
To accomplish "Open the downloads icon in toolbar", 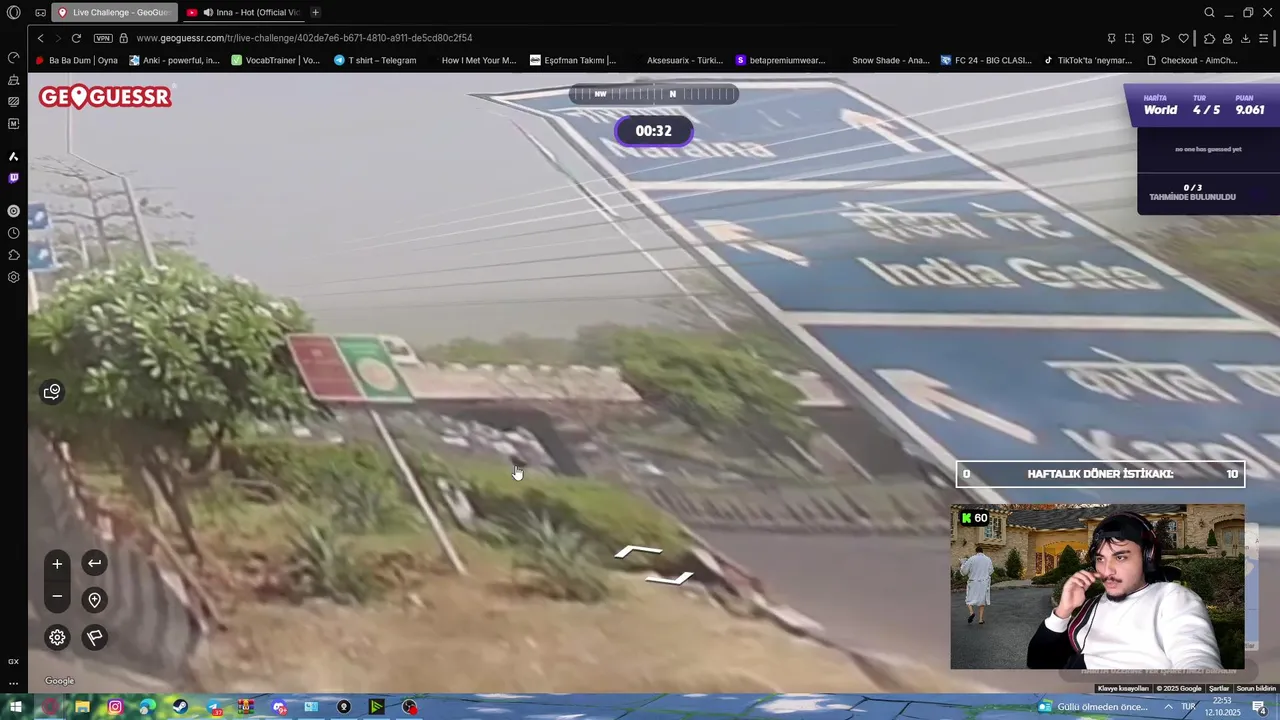I will 1245,38.
